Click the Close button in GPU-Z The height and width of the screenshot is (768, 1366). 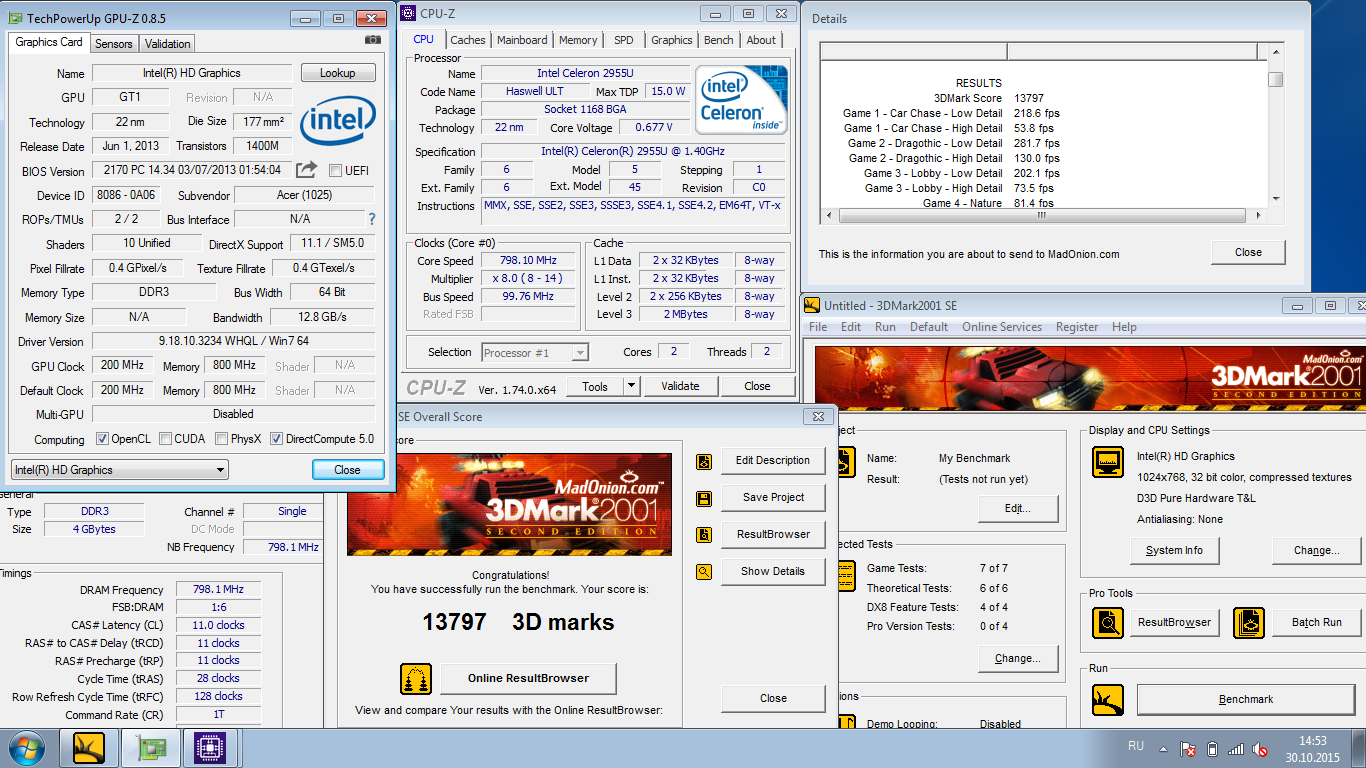click(x=347, y=470)
